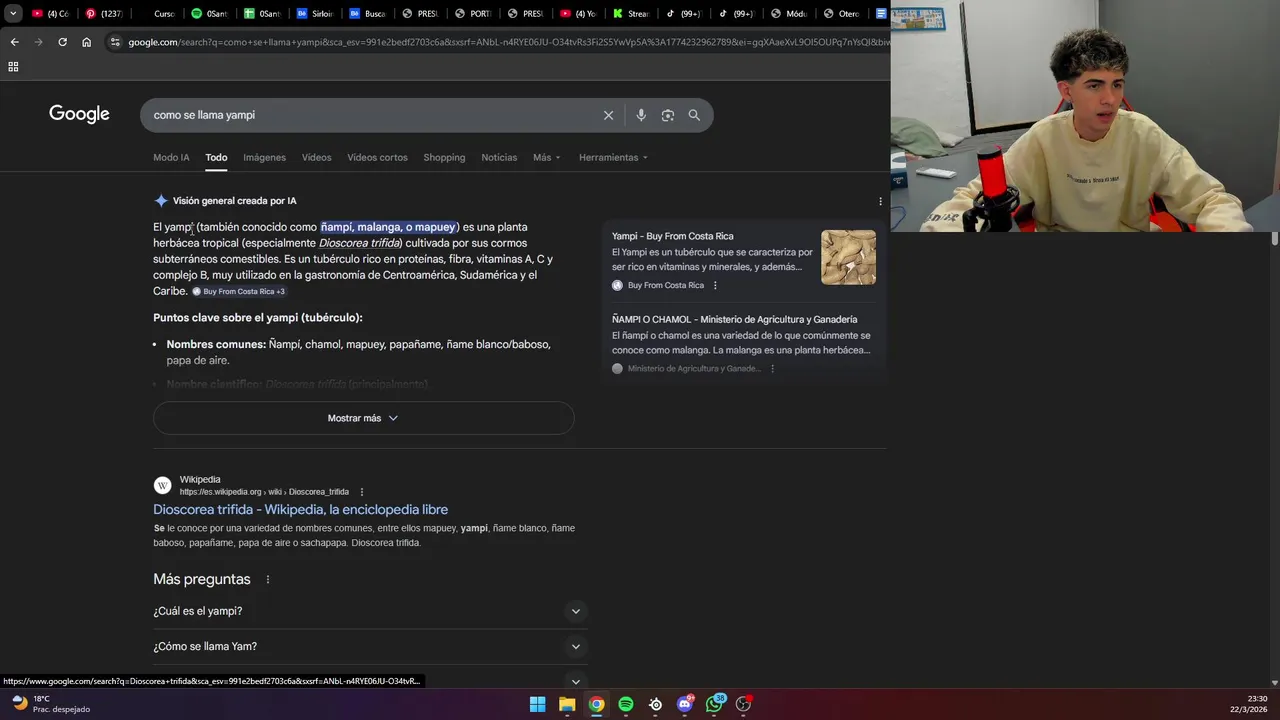This screenshot has height=720, width=1280.
Task: Switch to Imágenes results
Action: [x=264, y=157]
